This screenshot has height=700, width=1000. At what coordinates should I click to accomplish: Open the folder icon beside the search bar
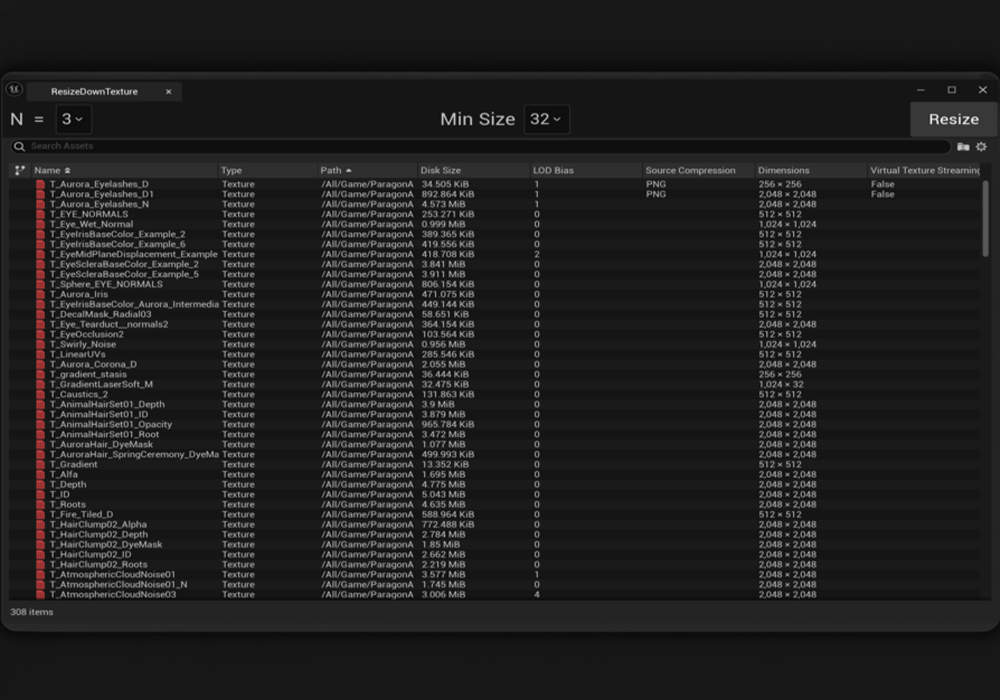[x=962, y=147]
